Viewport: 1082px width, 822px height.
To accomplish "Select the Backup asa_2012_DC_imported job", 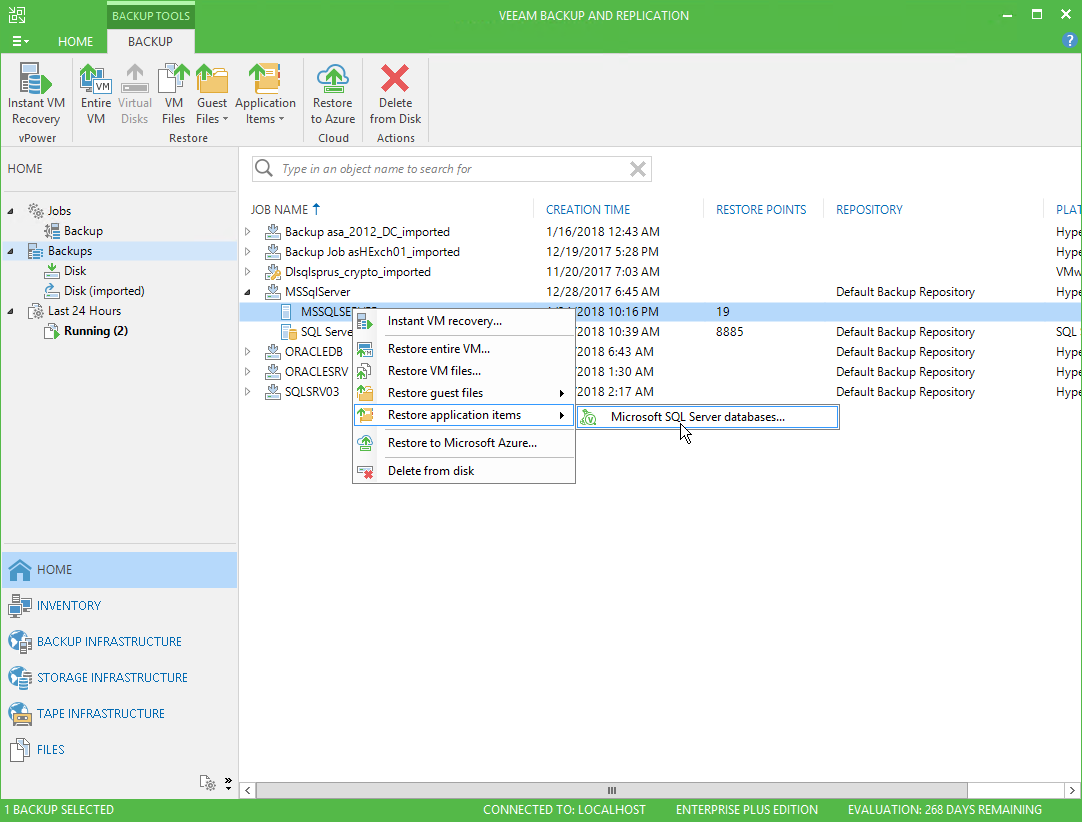I will (367, 232).
